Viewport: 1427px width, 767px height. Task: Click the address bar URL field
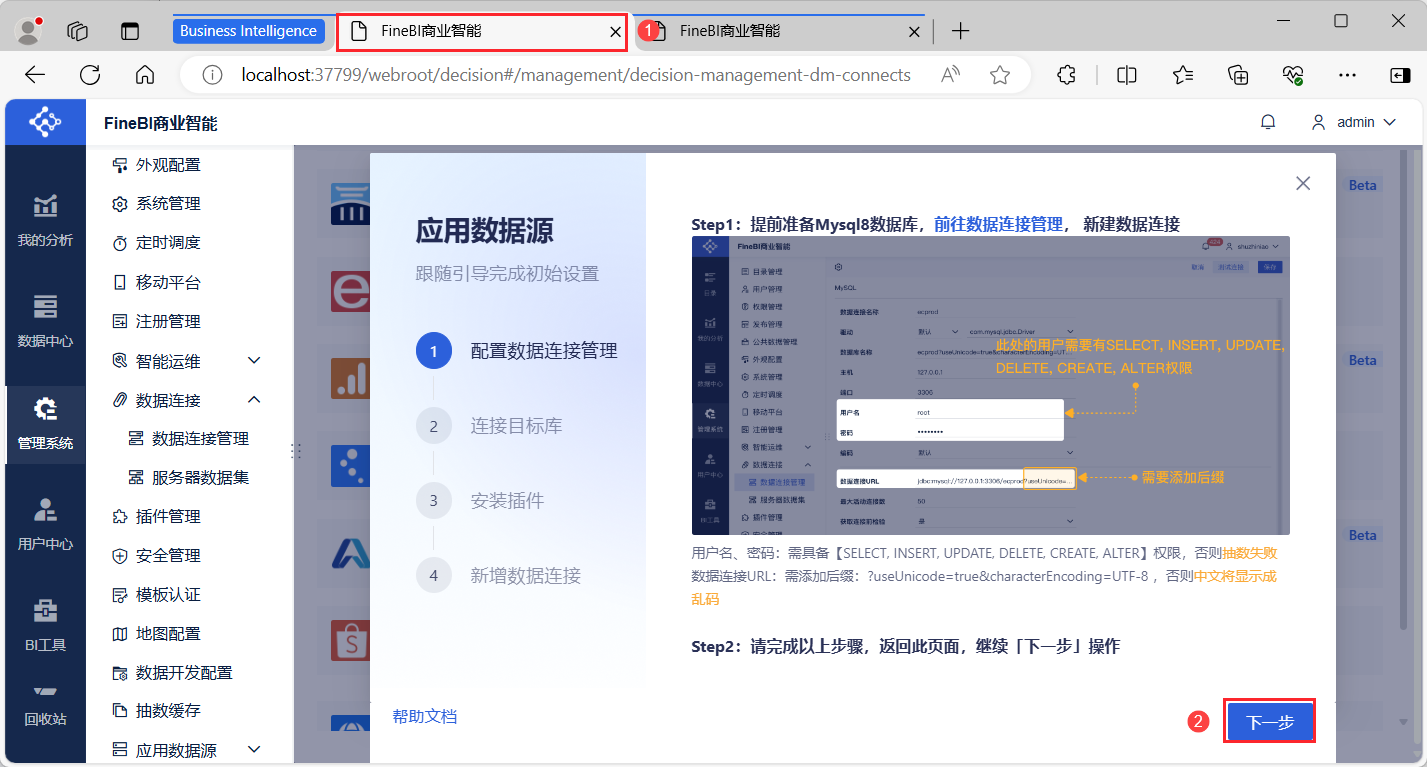(x=576, y=75)
